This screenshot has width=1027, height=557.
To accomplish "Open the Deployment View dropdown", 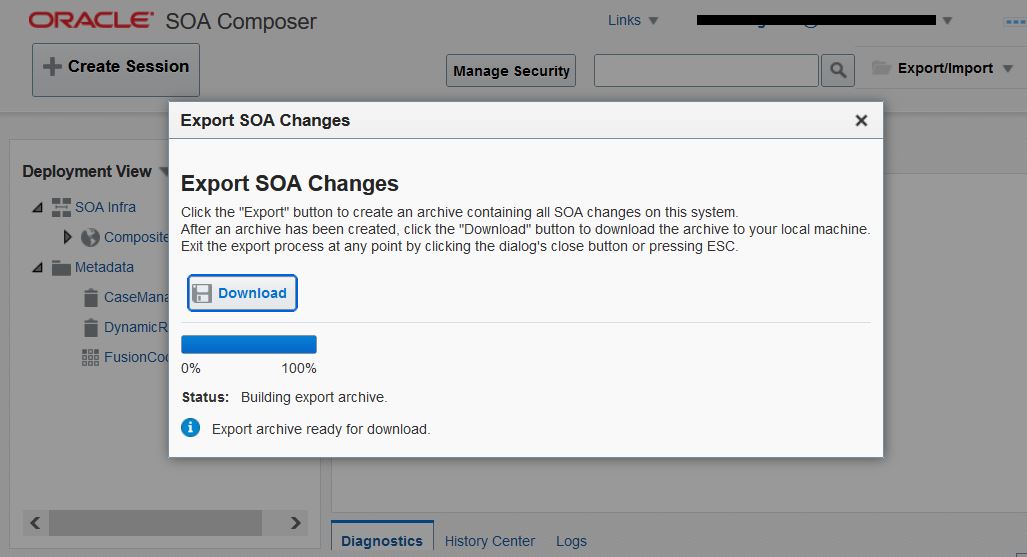I will 163,172.
